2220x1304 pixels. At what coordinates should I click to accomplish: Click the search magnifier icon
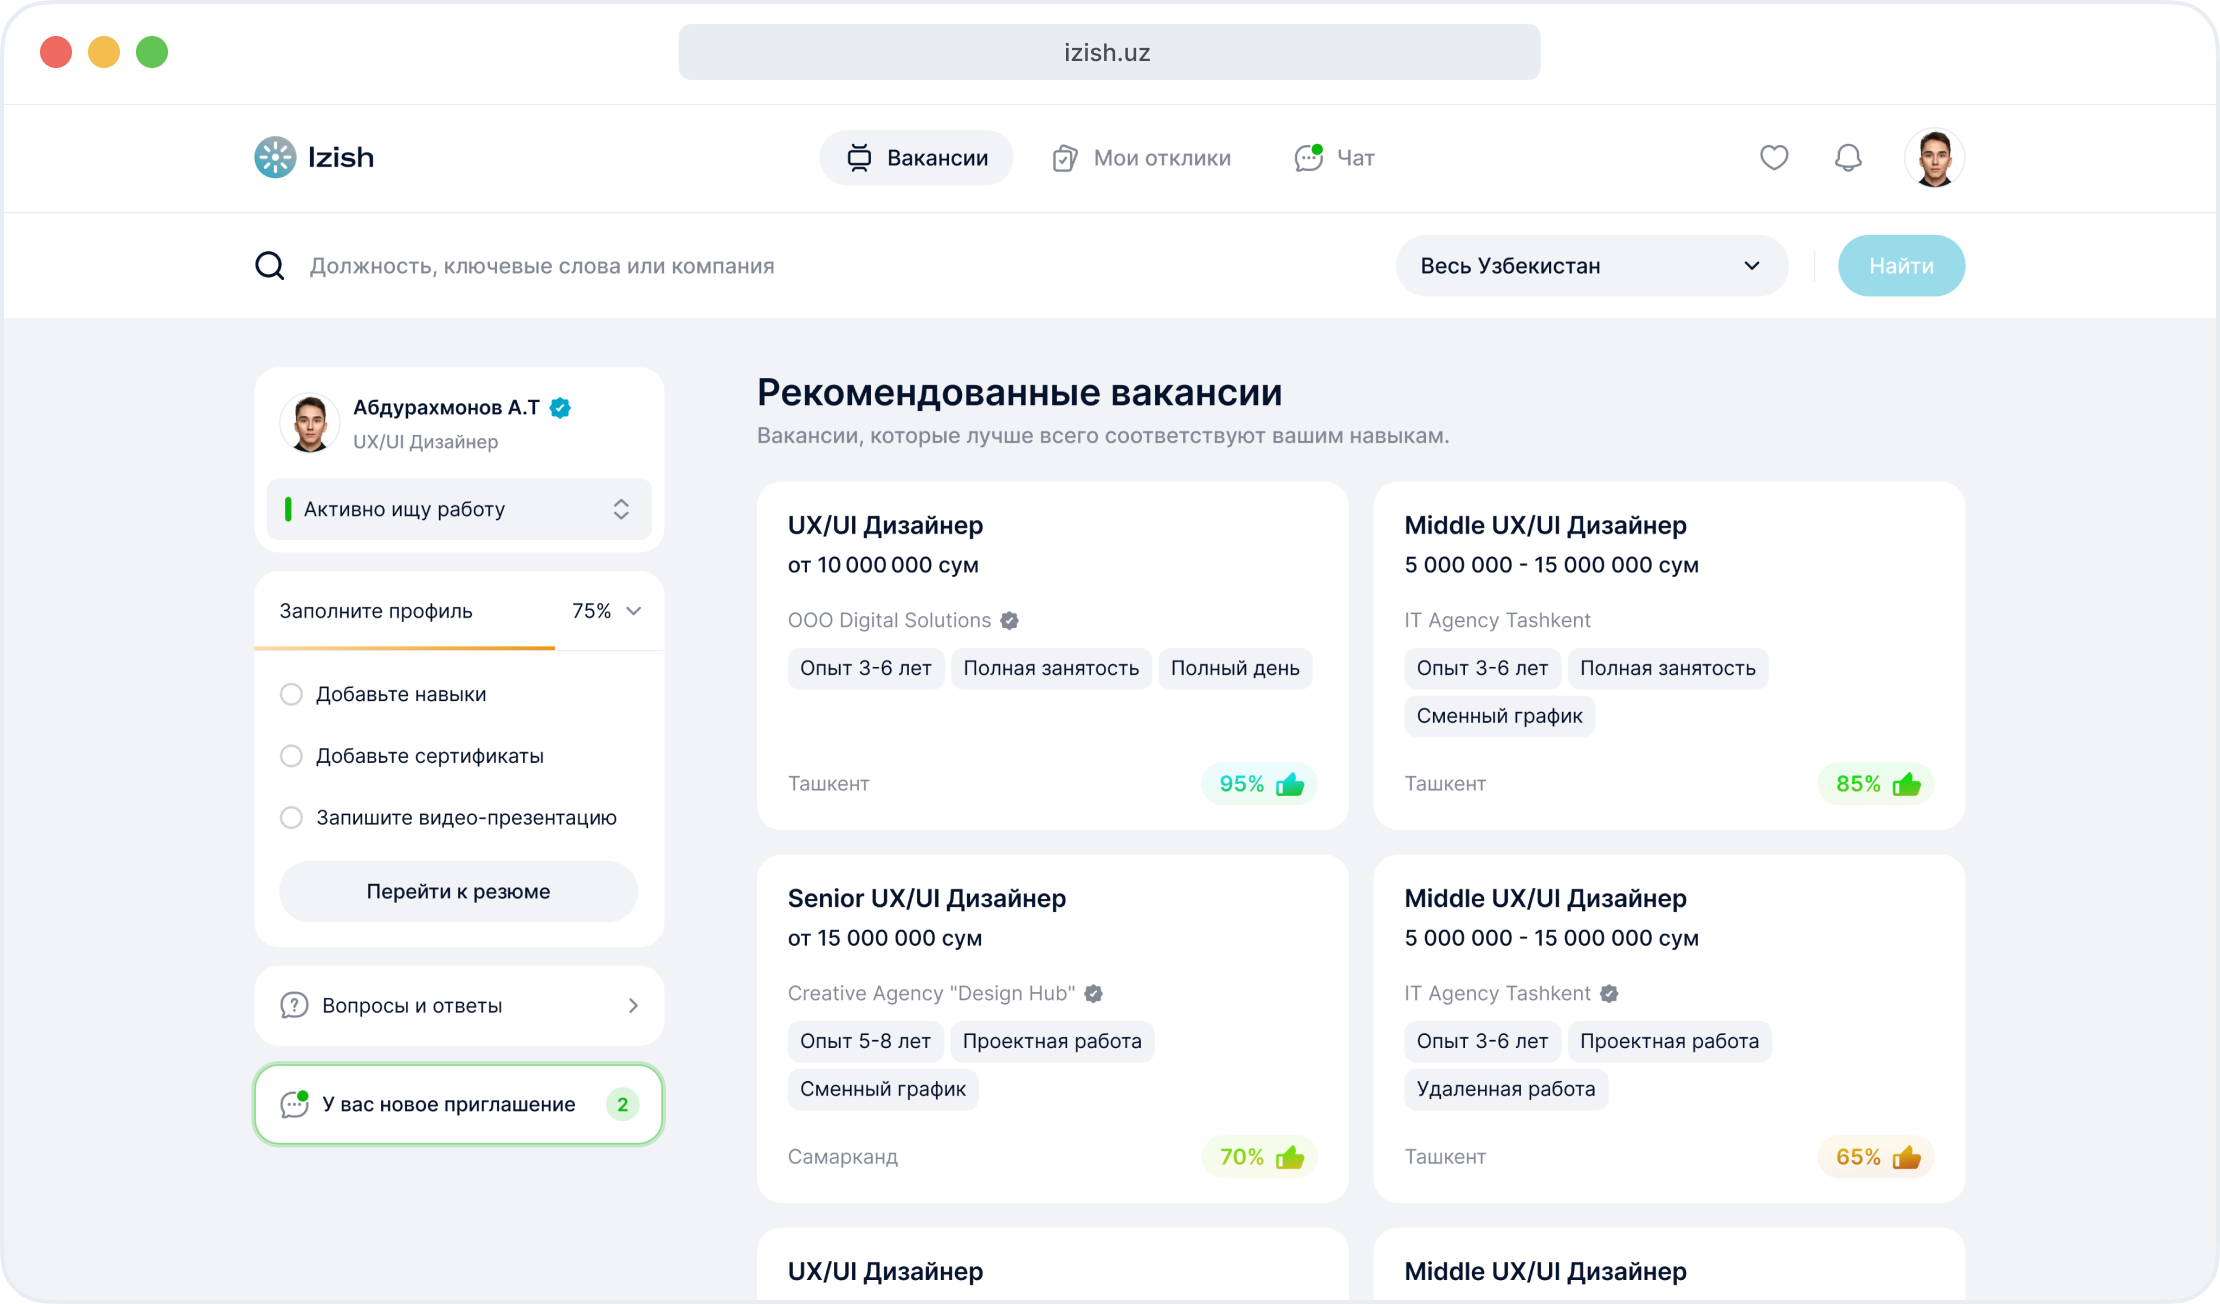click(x=270, y=266)
